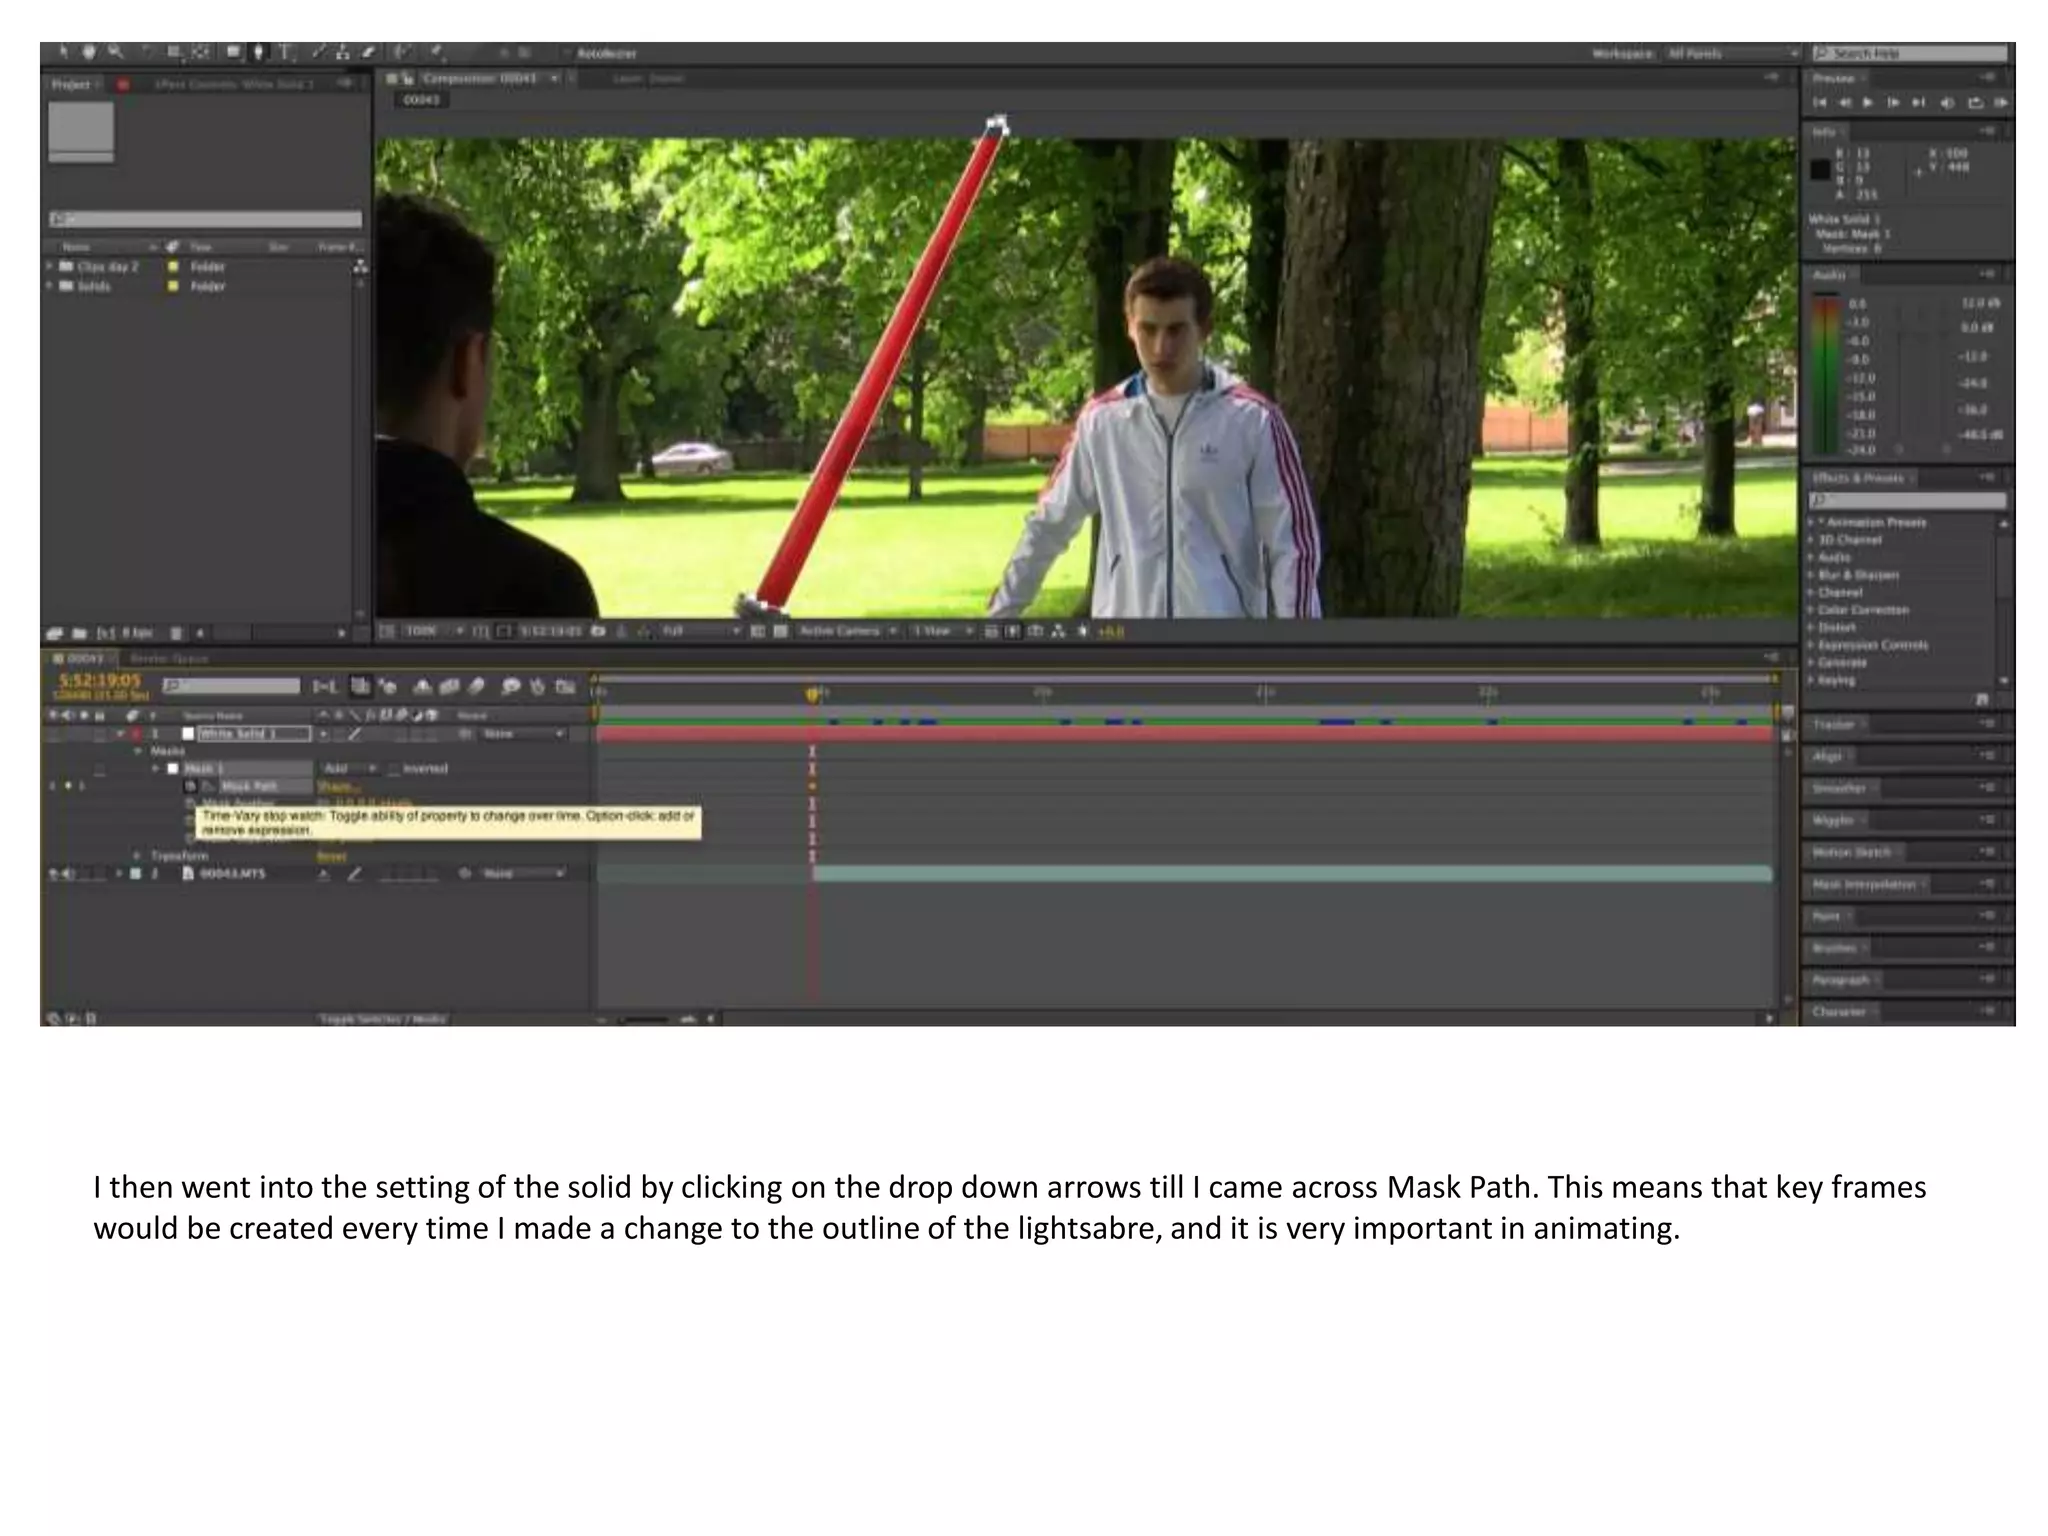Select the Zoom magnifier tool
2048x1536 pixels.
[116, 52]
